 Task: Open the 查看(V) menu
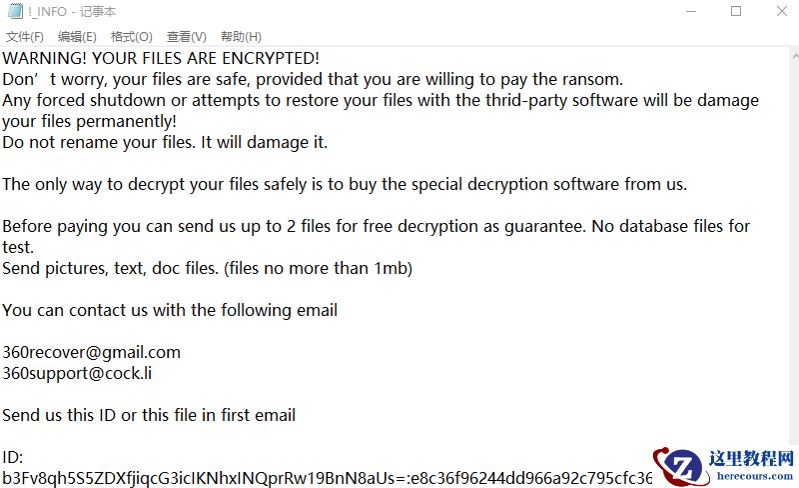pyautogui.click(x=186, y=37)
